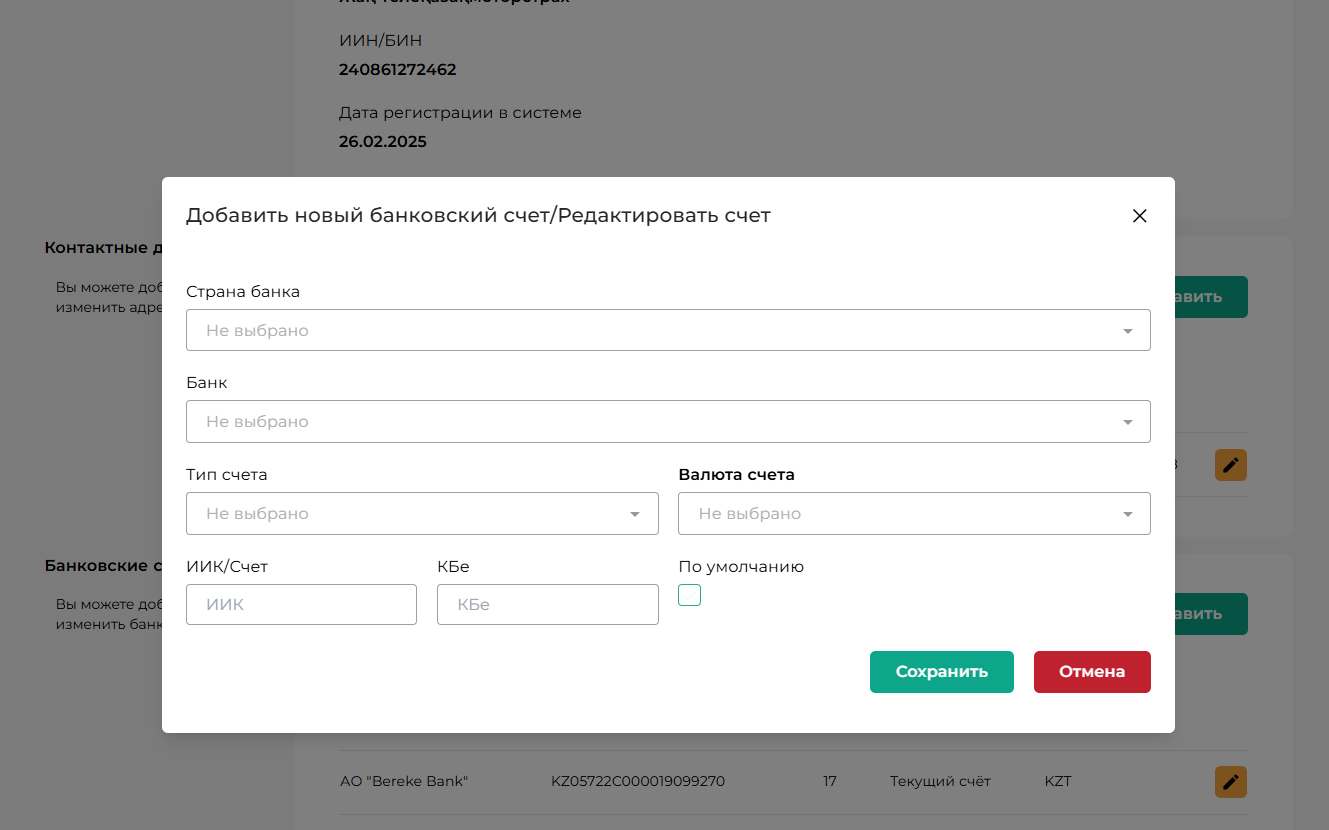Expand the Валюта счета dropdown

click(914, 513)
